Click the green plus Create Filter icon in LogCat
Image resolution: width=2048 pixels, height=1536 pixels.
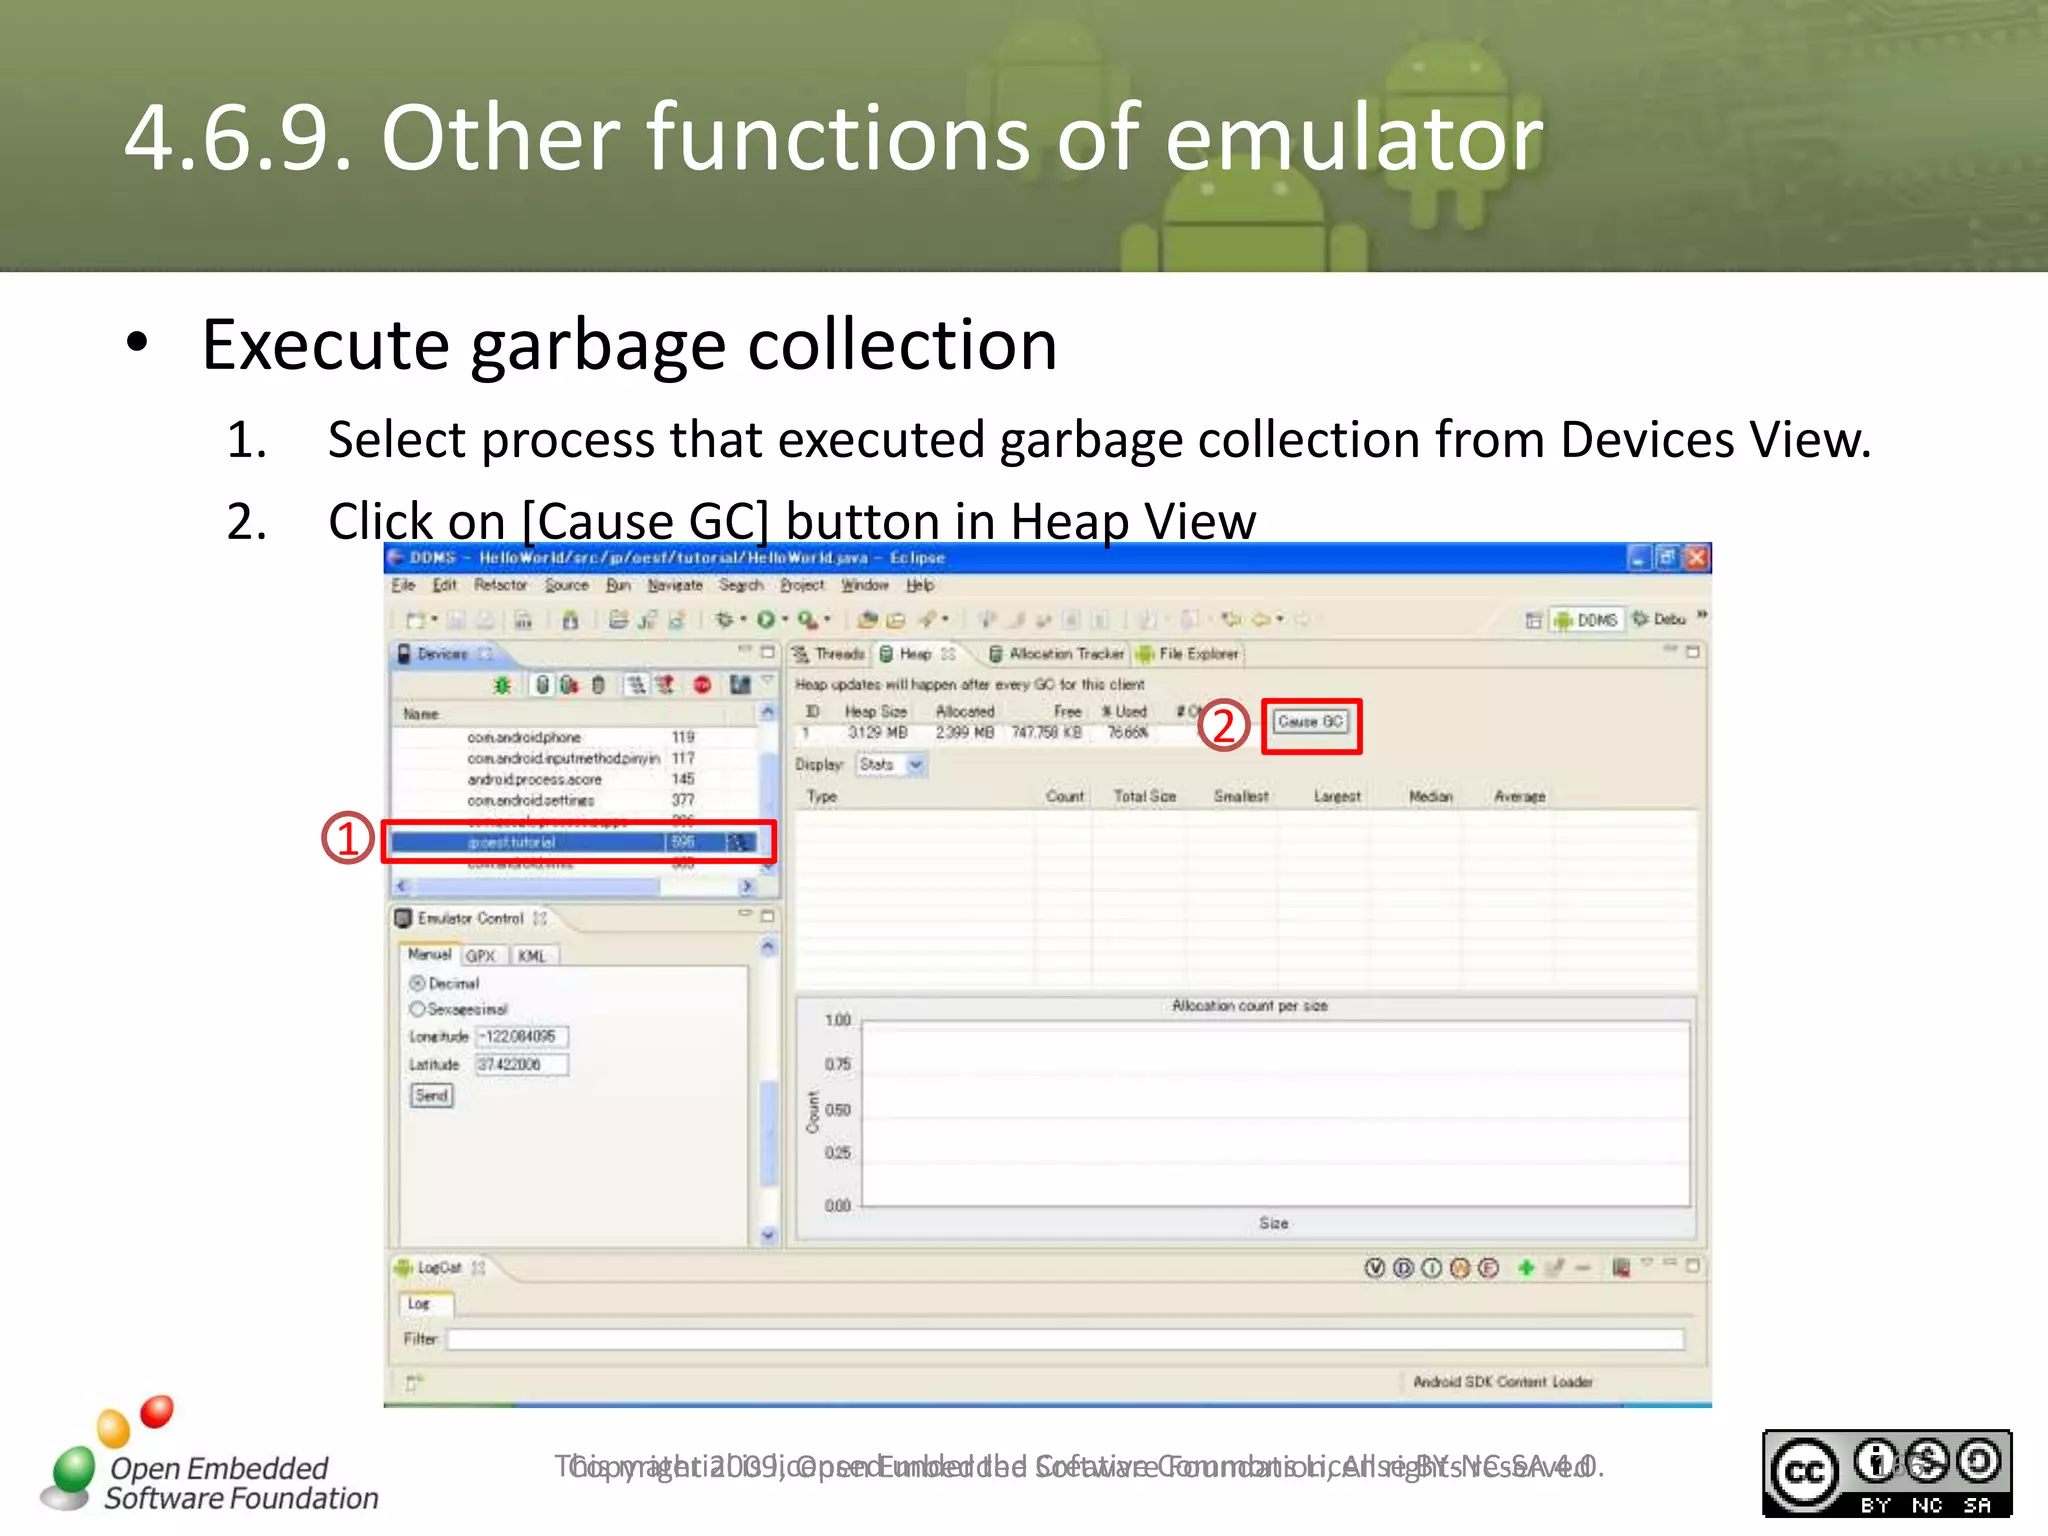tap(1525, 1268)
